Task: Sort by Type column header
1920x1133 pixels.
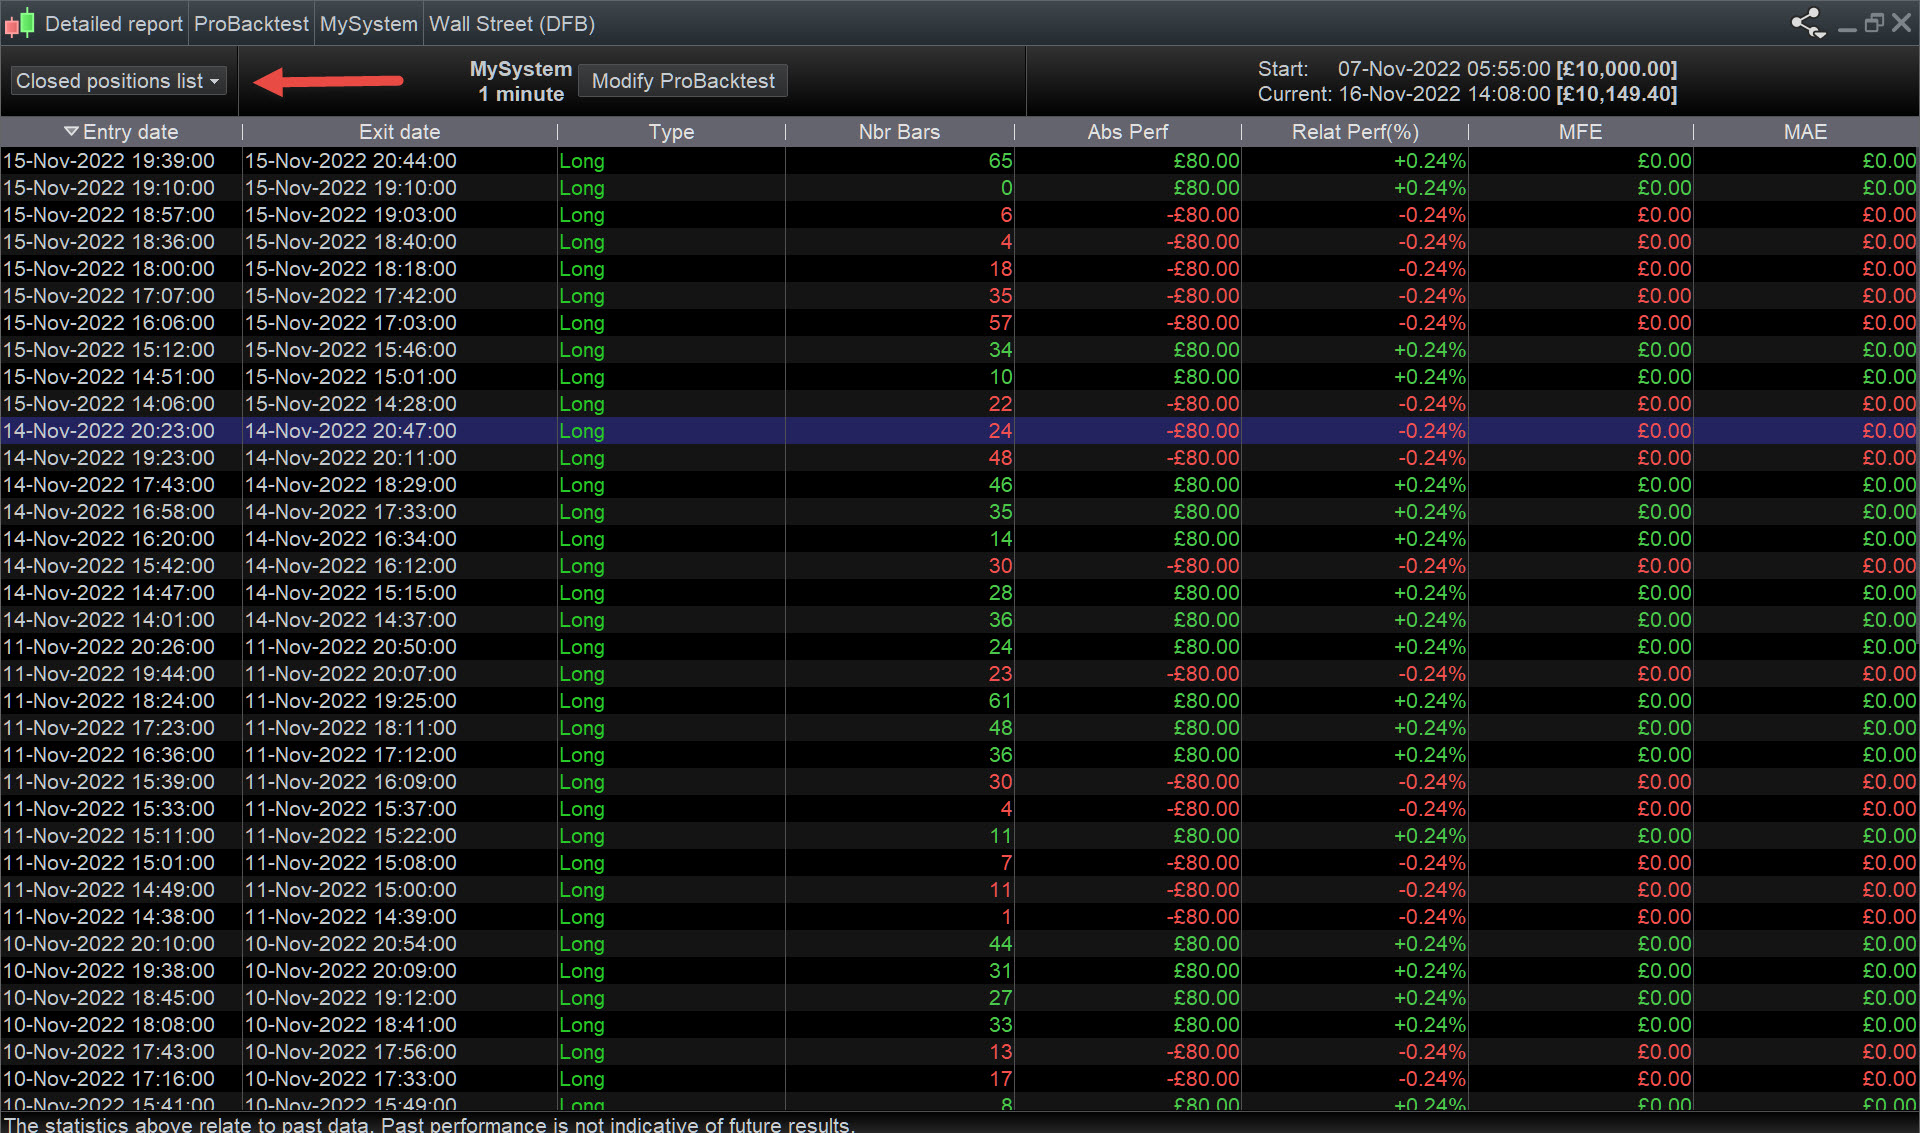Action: [670, 132]
